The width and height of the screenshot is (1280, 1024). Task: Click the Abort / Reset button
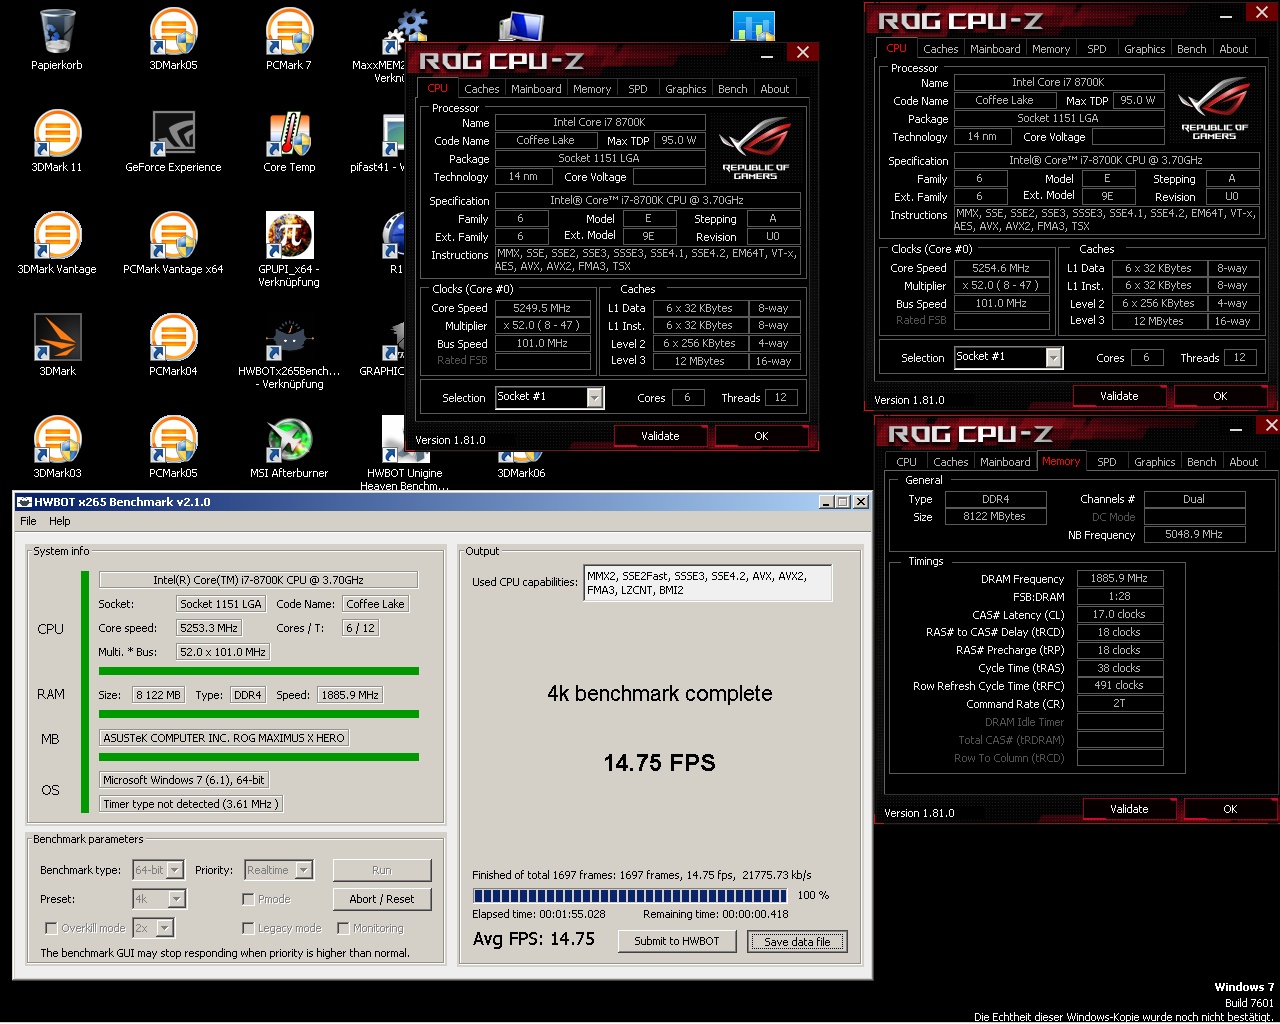point(382,899)
